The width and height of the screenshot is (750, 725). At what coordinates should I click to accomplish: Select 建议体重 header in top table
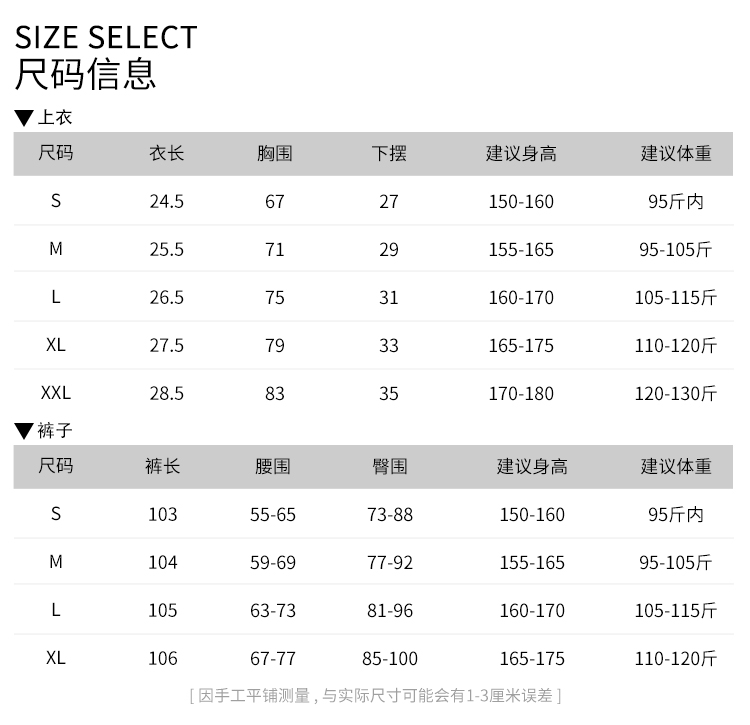[676, 154]
